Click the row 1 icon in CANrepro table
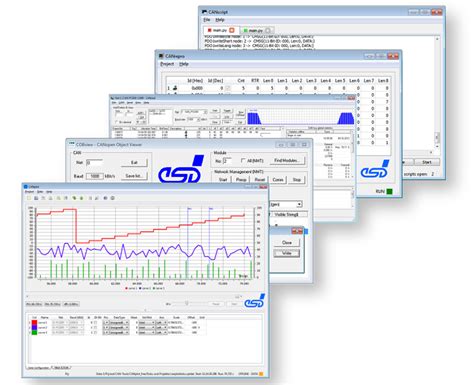This screenshot has width=474, height=385. point(175,88)
